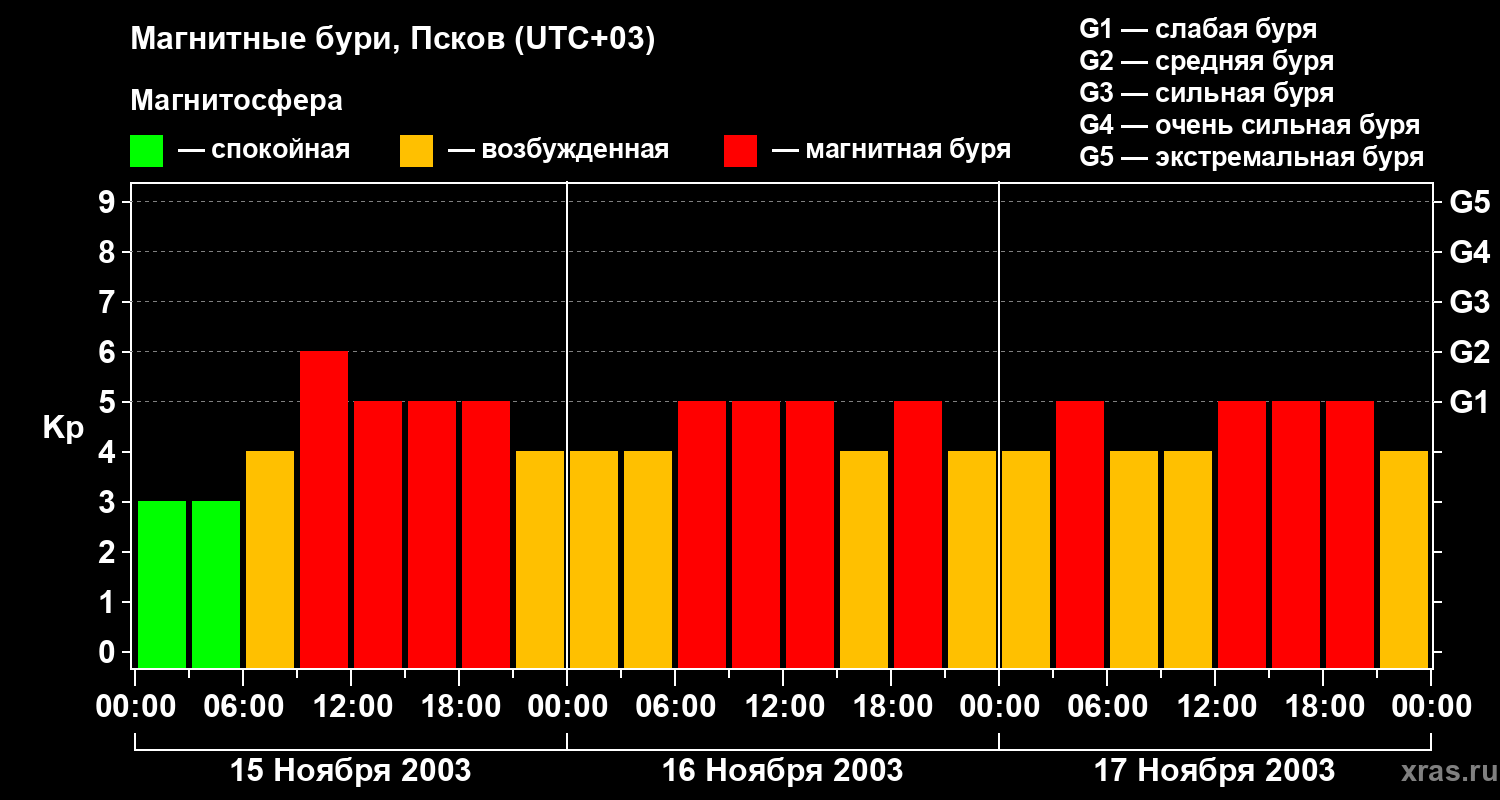Viewport: 1500px width, 800px height.
Task: Click the red 'магнитная буря' legend swatch
Action: pyautogui.click(x=740, y=151)
